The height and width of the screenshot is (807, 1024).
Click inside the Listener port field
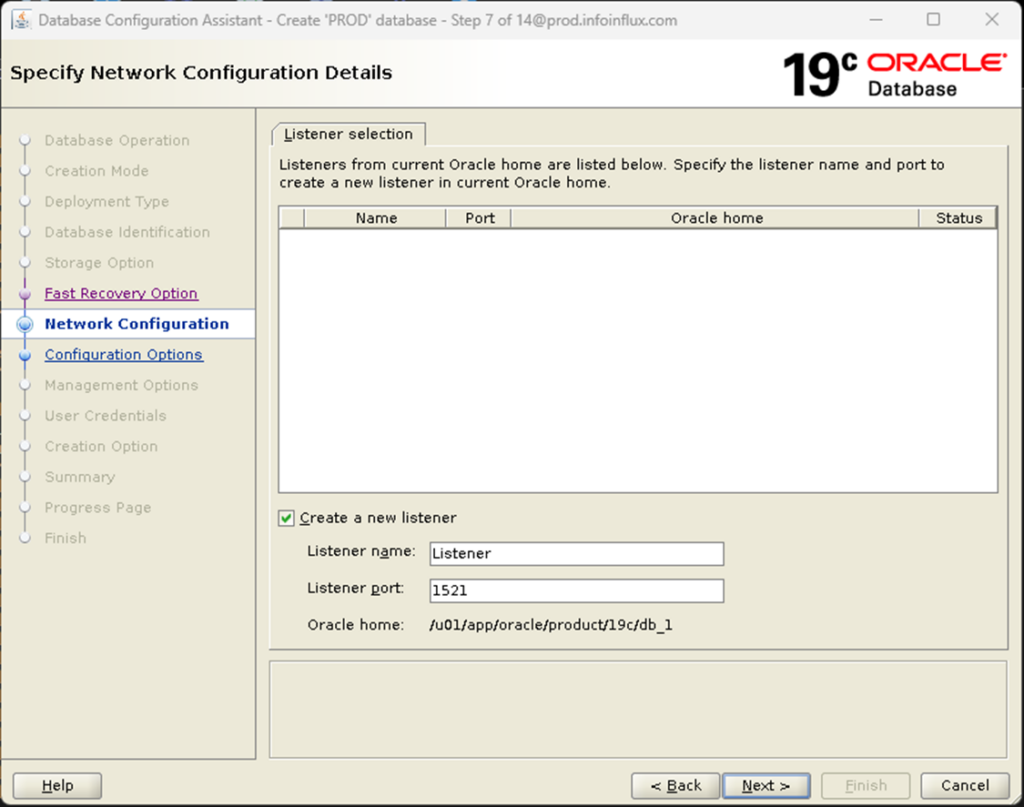click(x=576, y=590)
